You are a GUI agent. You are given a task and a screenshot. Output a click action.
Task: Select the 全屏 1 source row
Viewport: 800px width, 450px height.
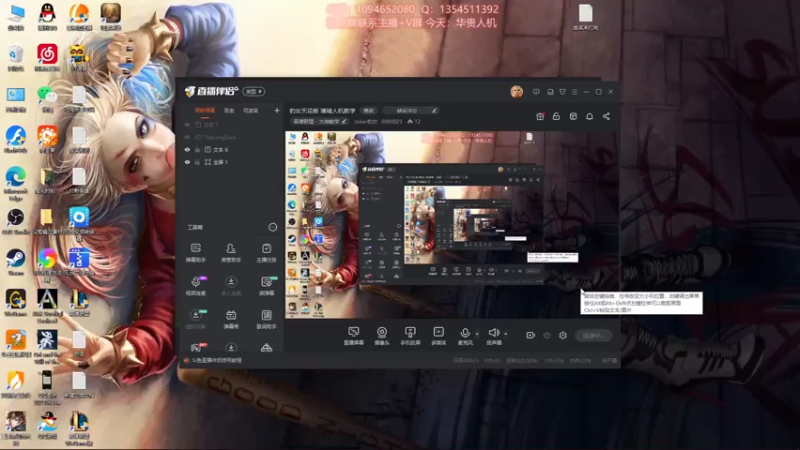click(x=231, y=162)
